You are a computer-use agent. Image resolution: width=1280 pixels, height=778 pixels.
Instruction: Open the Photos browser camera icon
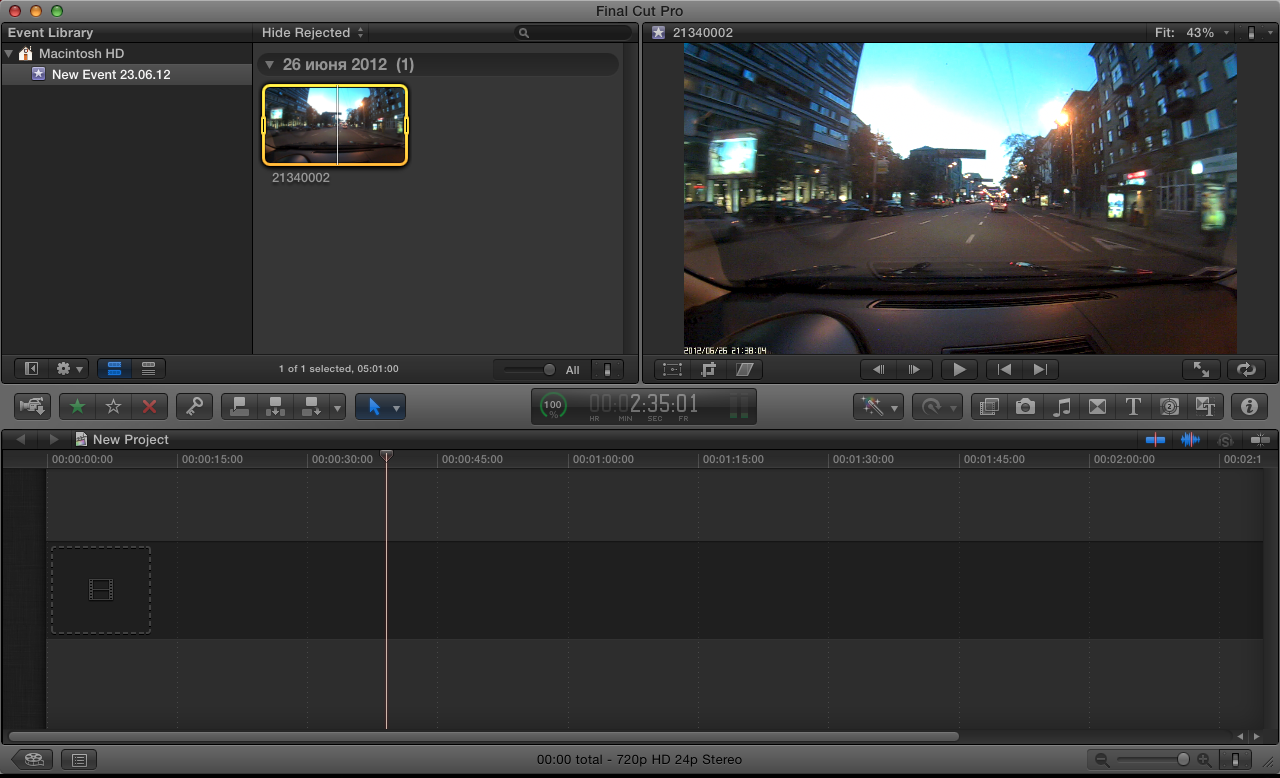pyautogui.click(x=1025, y=407)
